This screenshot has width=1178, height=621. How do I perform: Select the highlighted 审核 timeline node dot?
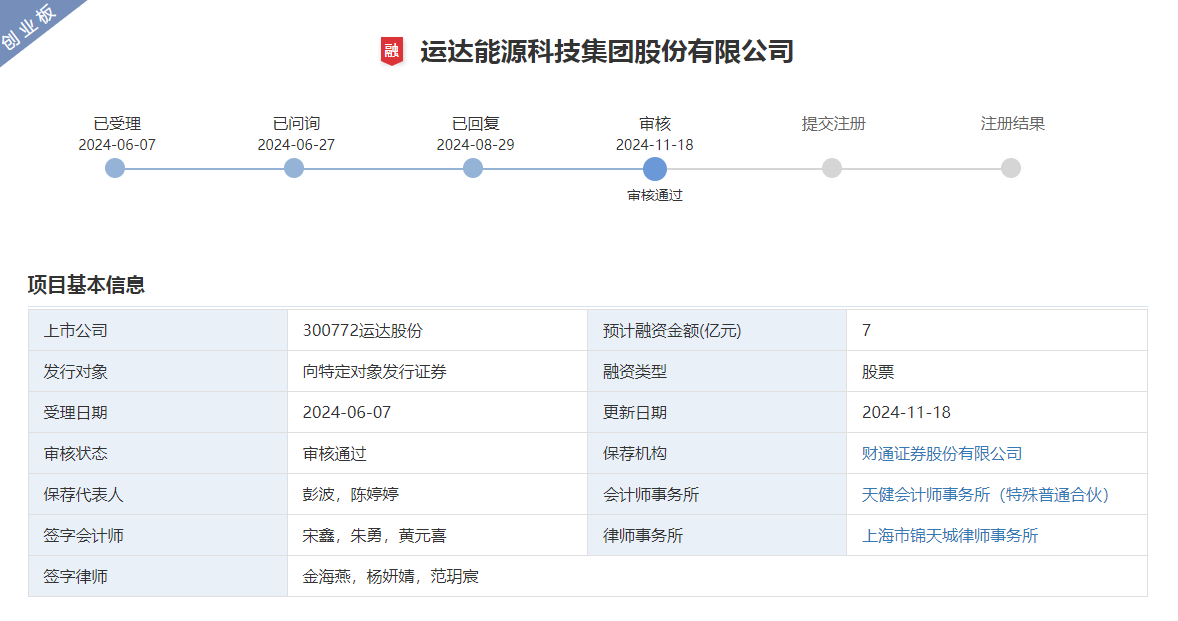coord(655,169)
